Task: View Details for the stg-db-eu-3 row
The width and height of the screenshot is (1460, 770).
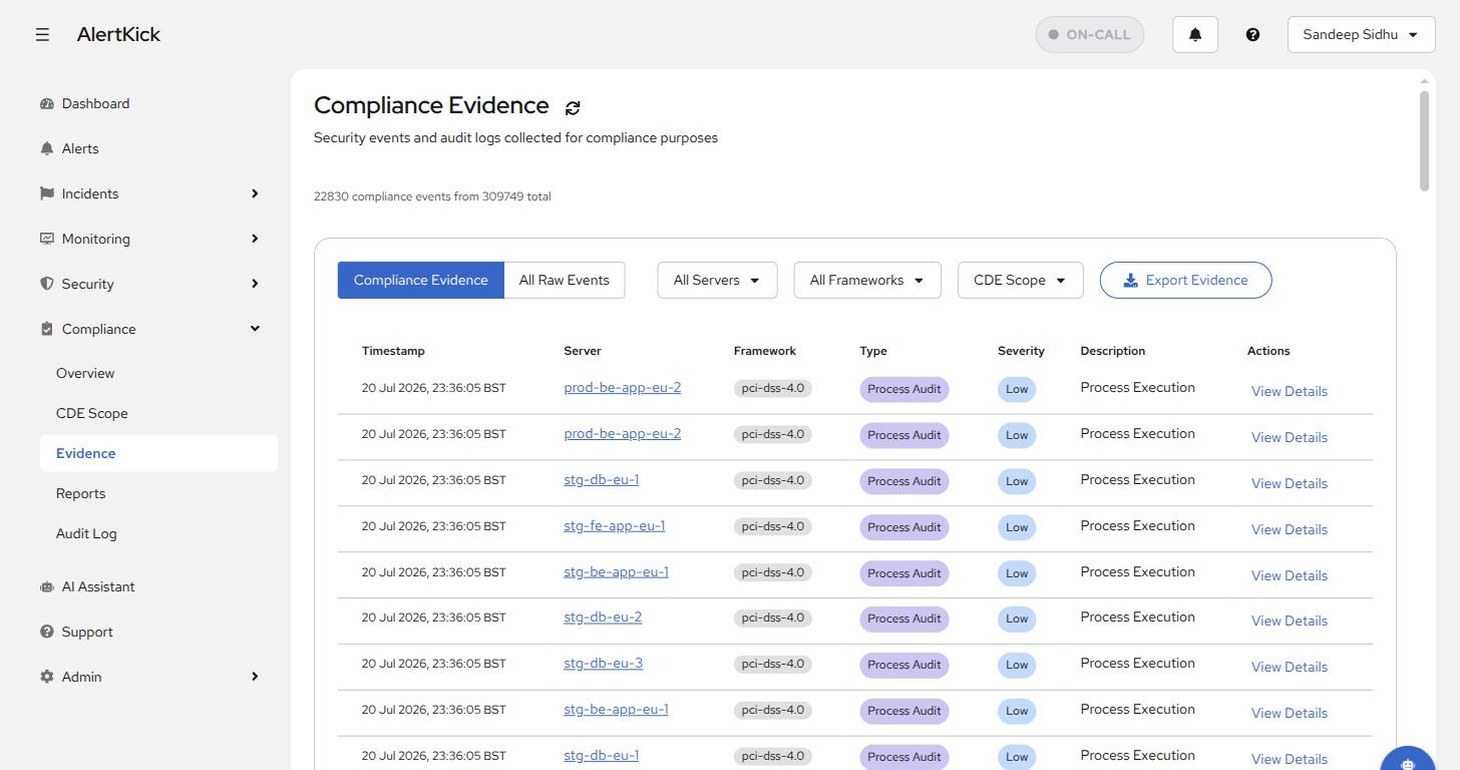Action: point(1289,667)
